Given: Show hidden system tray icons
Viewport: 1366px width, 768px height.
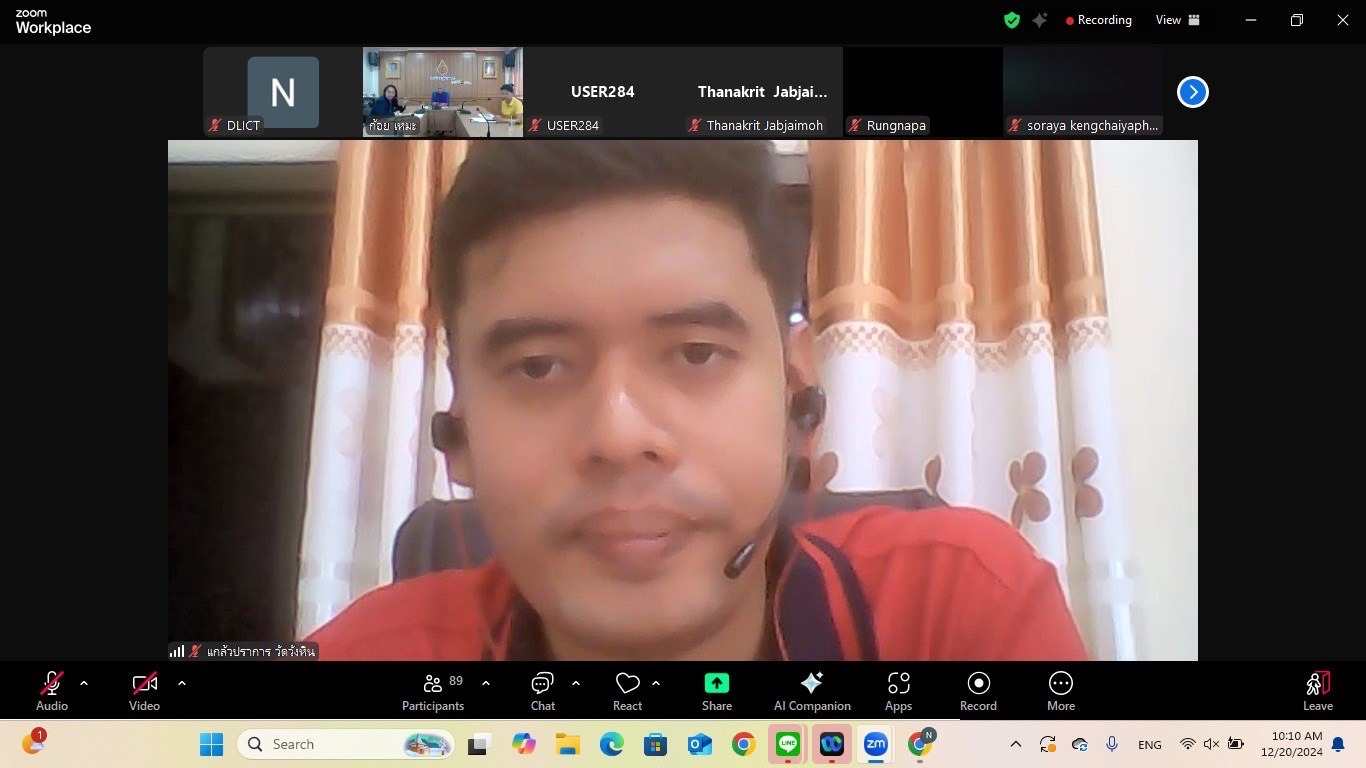Looking at the screenshot, I should (1016, 744).
